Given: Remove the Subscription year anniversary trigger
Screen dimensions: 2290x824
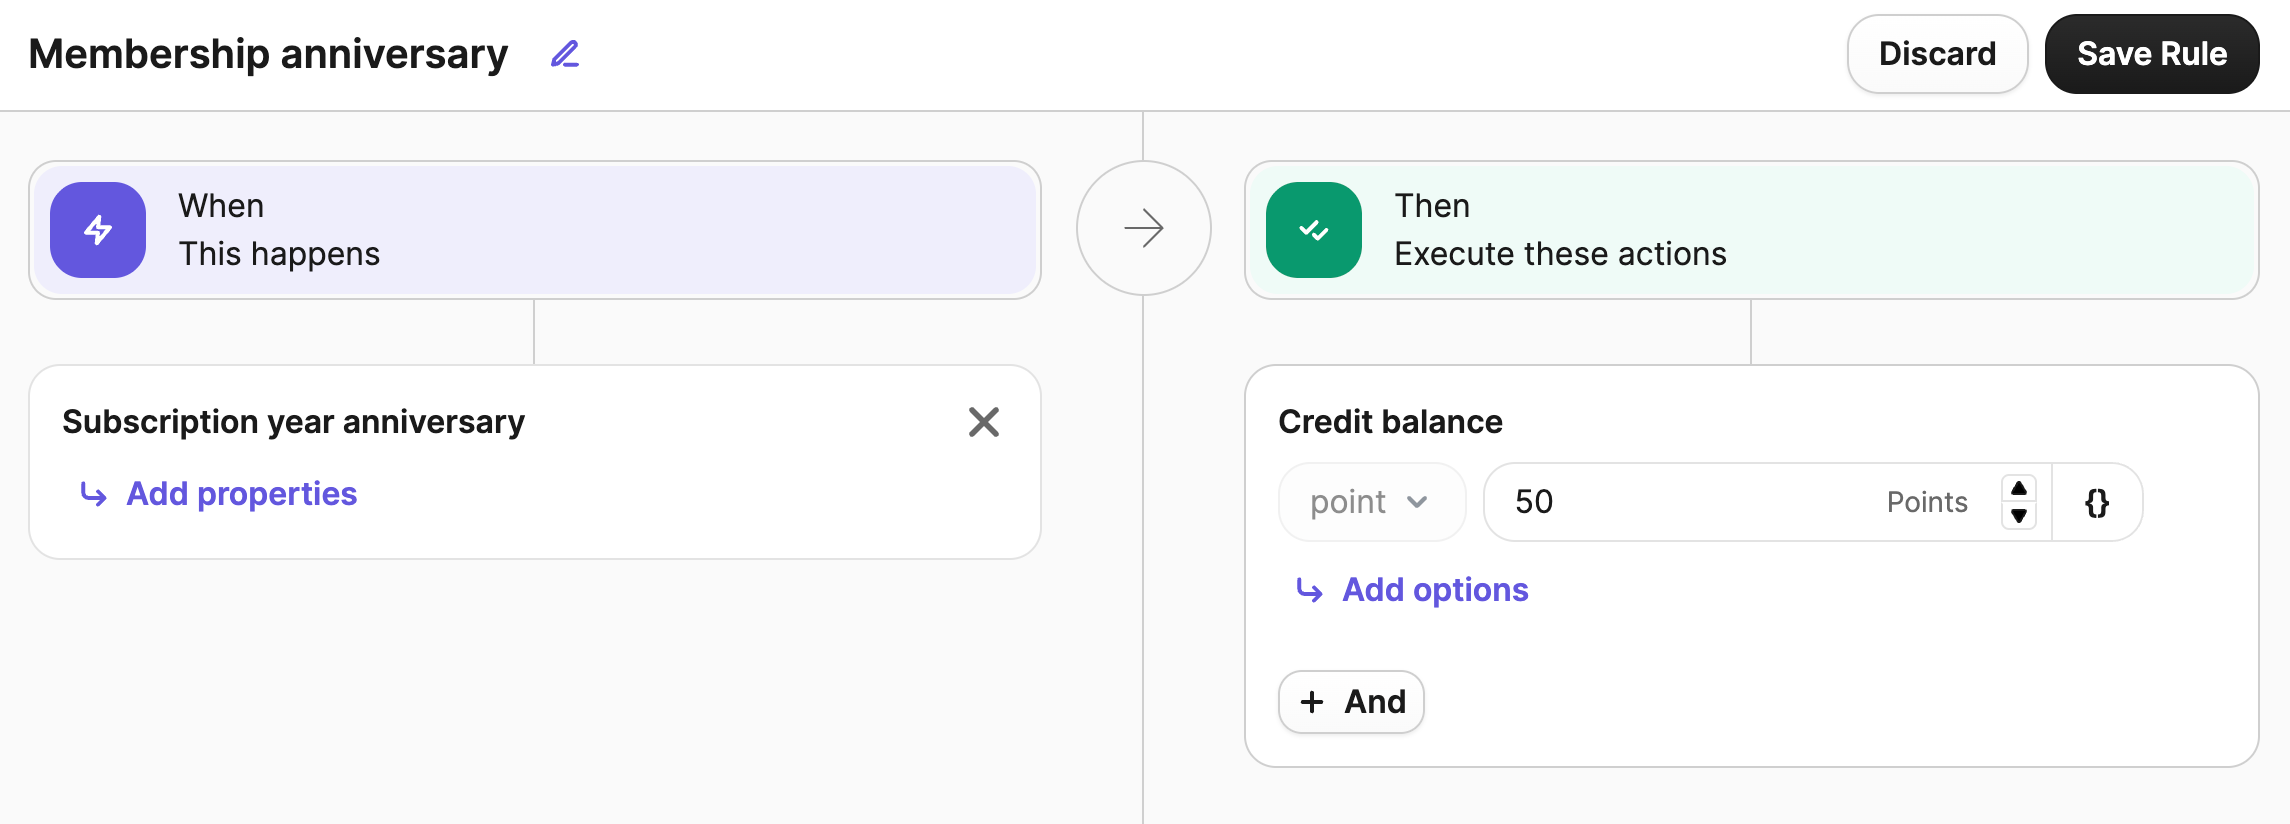Looking at the screenshot, I should [x=983, y=422].
